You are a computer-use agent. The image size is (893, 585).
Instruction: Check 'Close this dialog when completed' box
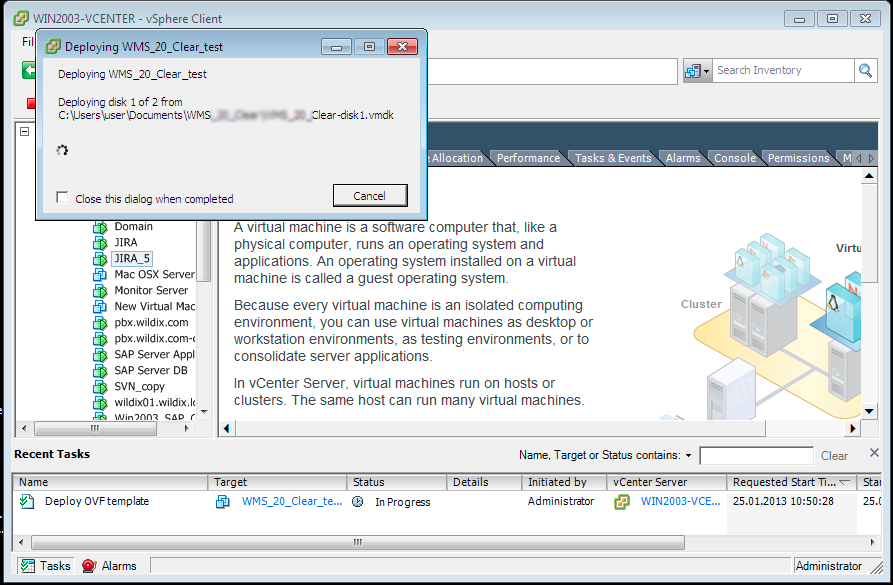(x=62, y=198)
